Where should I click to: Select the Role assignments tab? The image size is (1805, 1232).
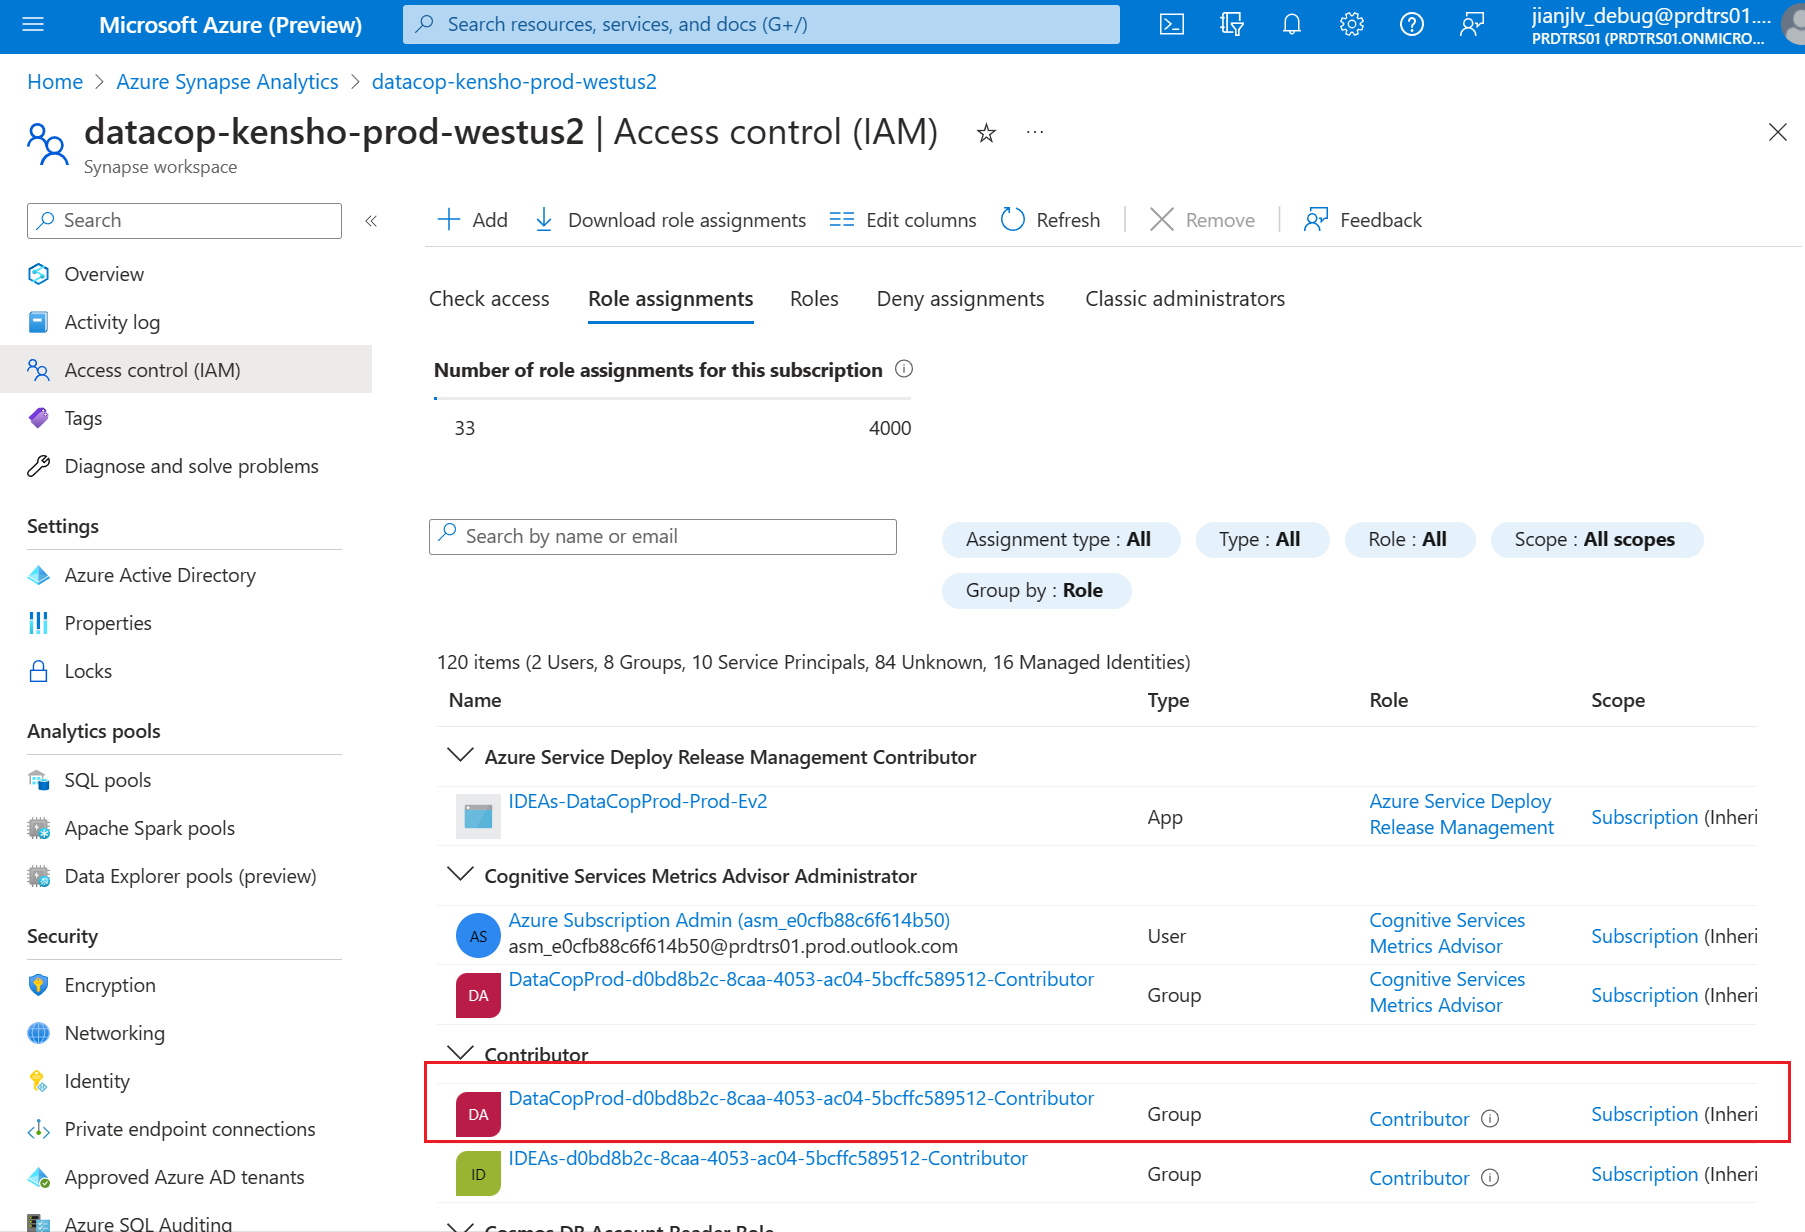point(671,299)
